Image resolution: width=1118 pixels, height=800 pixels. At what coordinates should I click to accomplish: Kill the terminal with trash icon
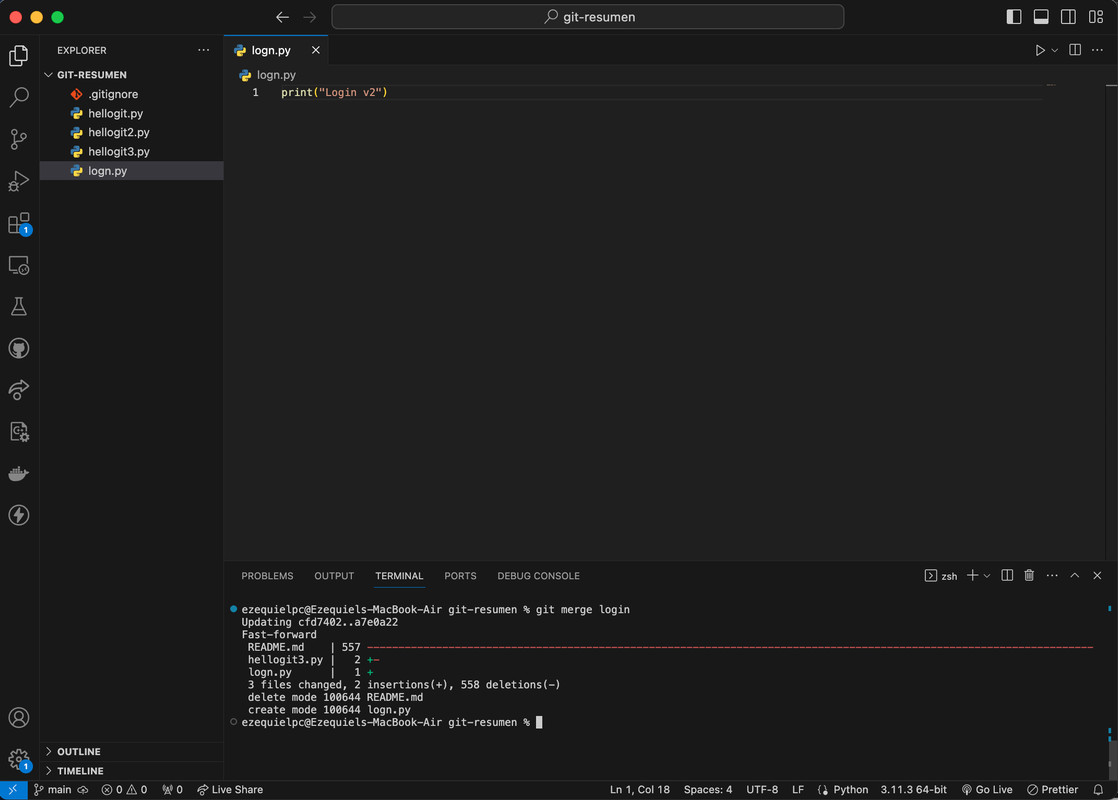(1029, 575)
